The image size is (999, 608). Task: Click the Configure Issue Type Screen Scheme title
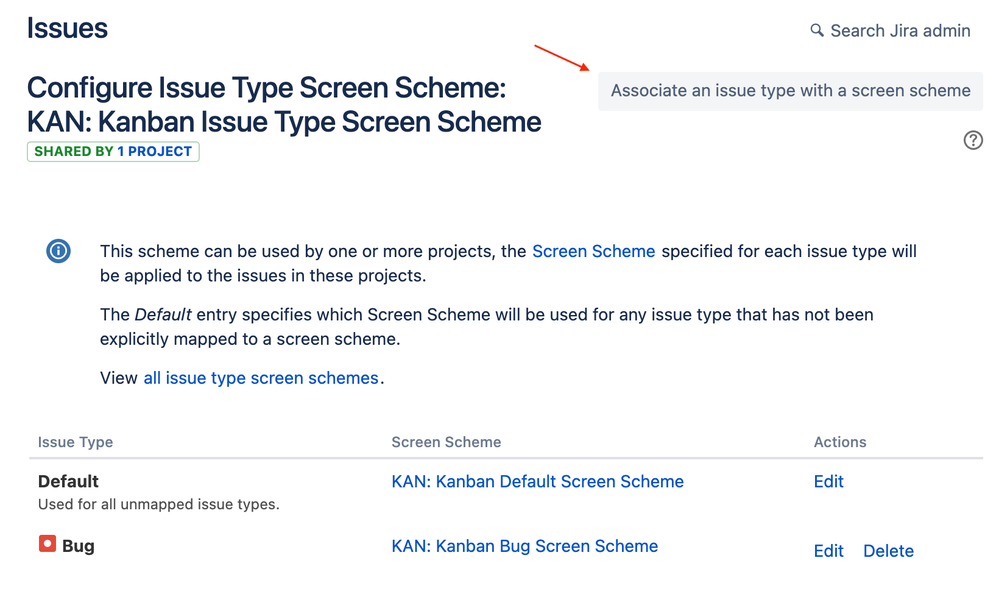284,105
